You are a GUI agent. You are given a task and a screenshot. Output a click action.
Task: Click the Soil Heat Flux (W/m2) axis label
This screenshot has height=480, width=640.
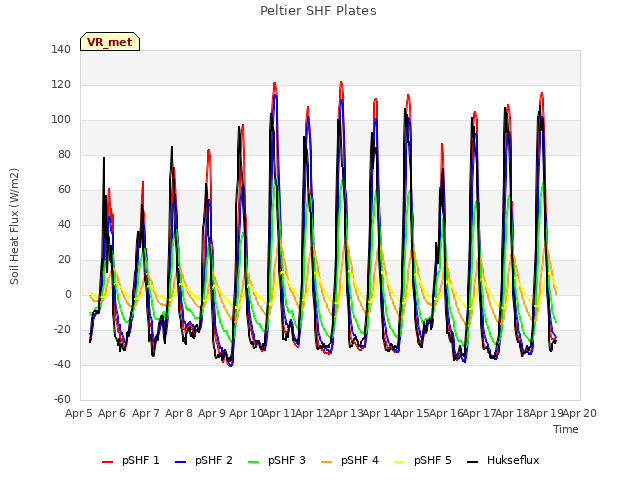click(15, 226)
